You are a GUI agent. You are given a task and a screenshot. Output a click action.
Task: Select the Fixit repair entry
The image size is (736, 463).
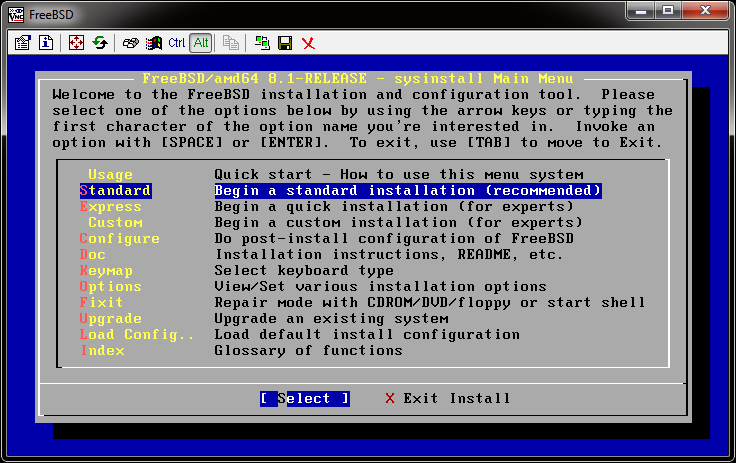(101, 302)
